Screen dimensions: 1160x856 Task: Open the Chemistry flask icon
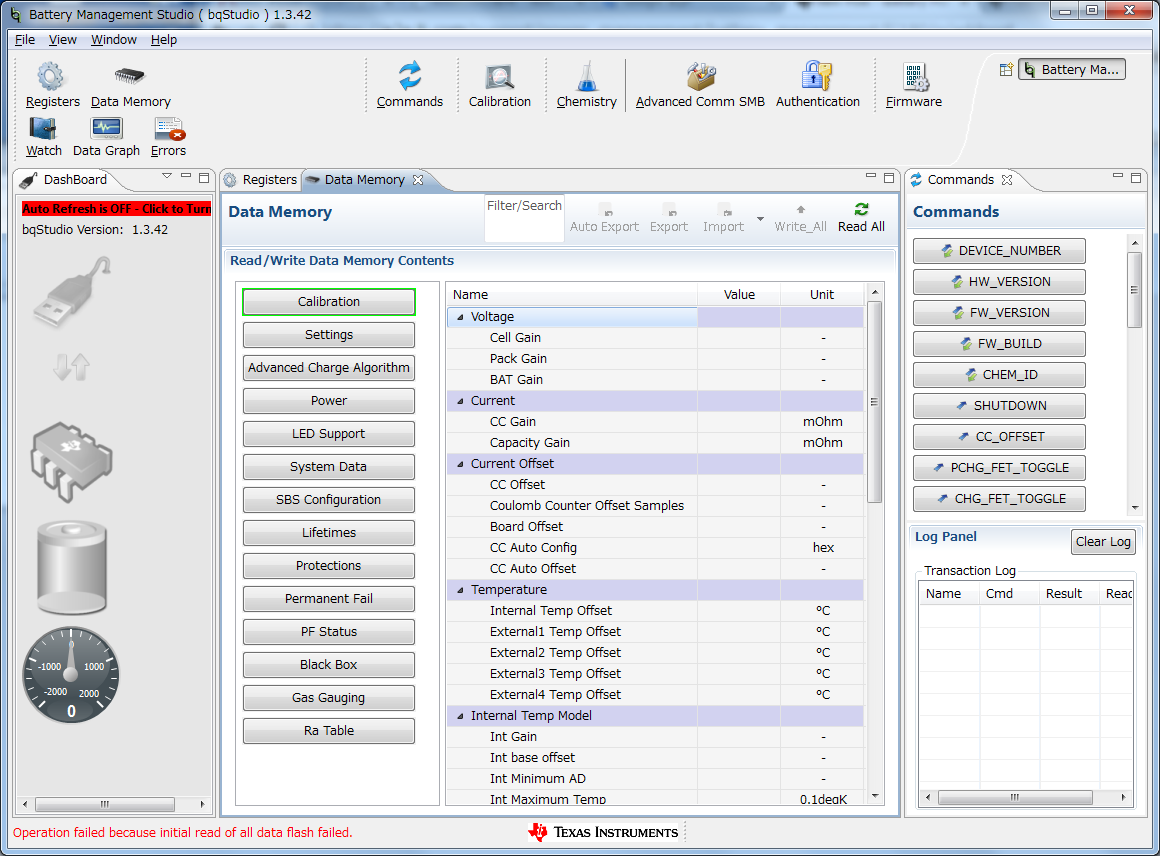[x=587, y=76]
